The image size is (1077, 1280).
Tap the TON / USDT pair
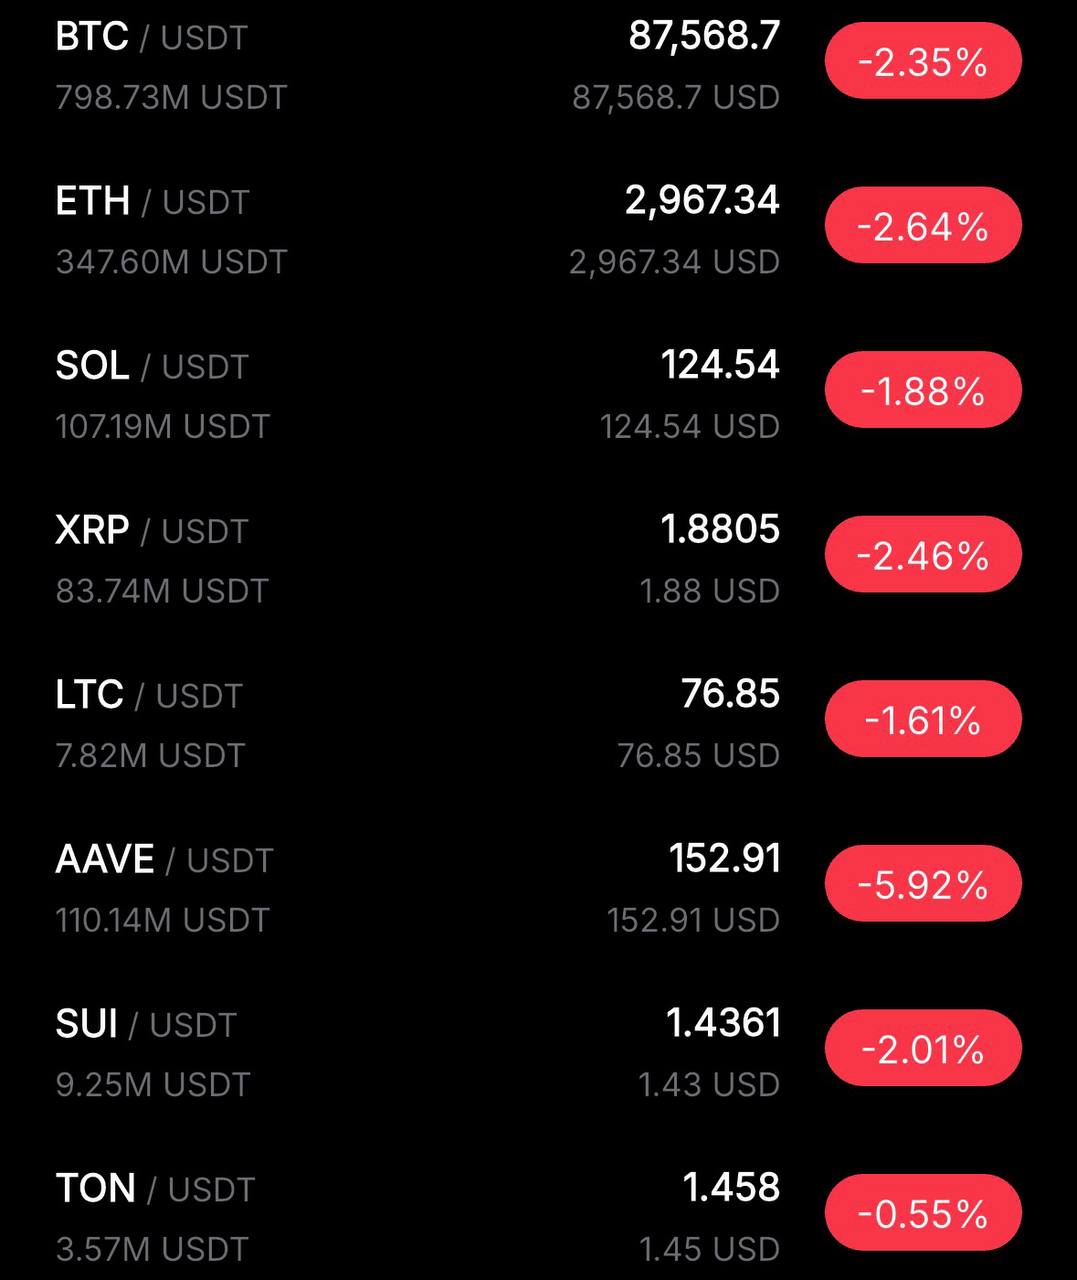pos(155,1188)
